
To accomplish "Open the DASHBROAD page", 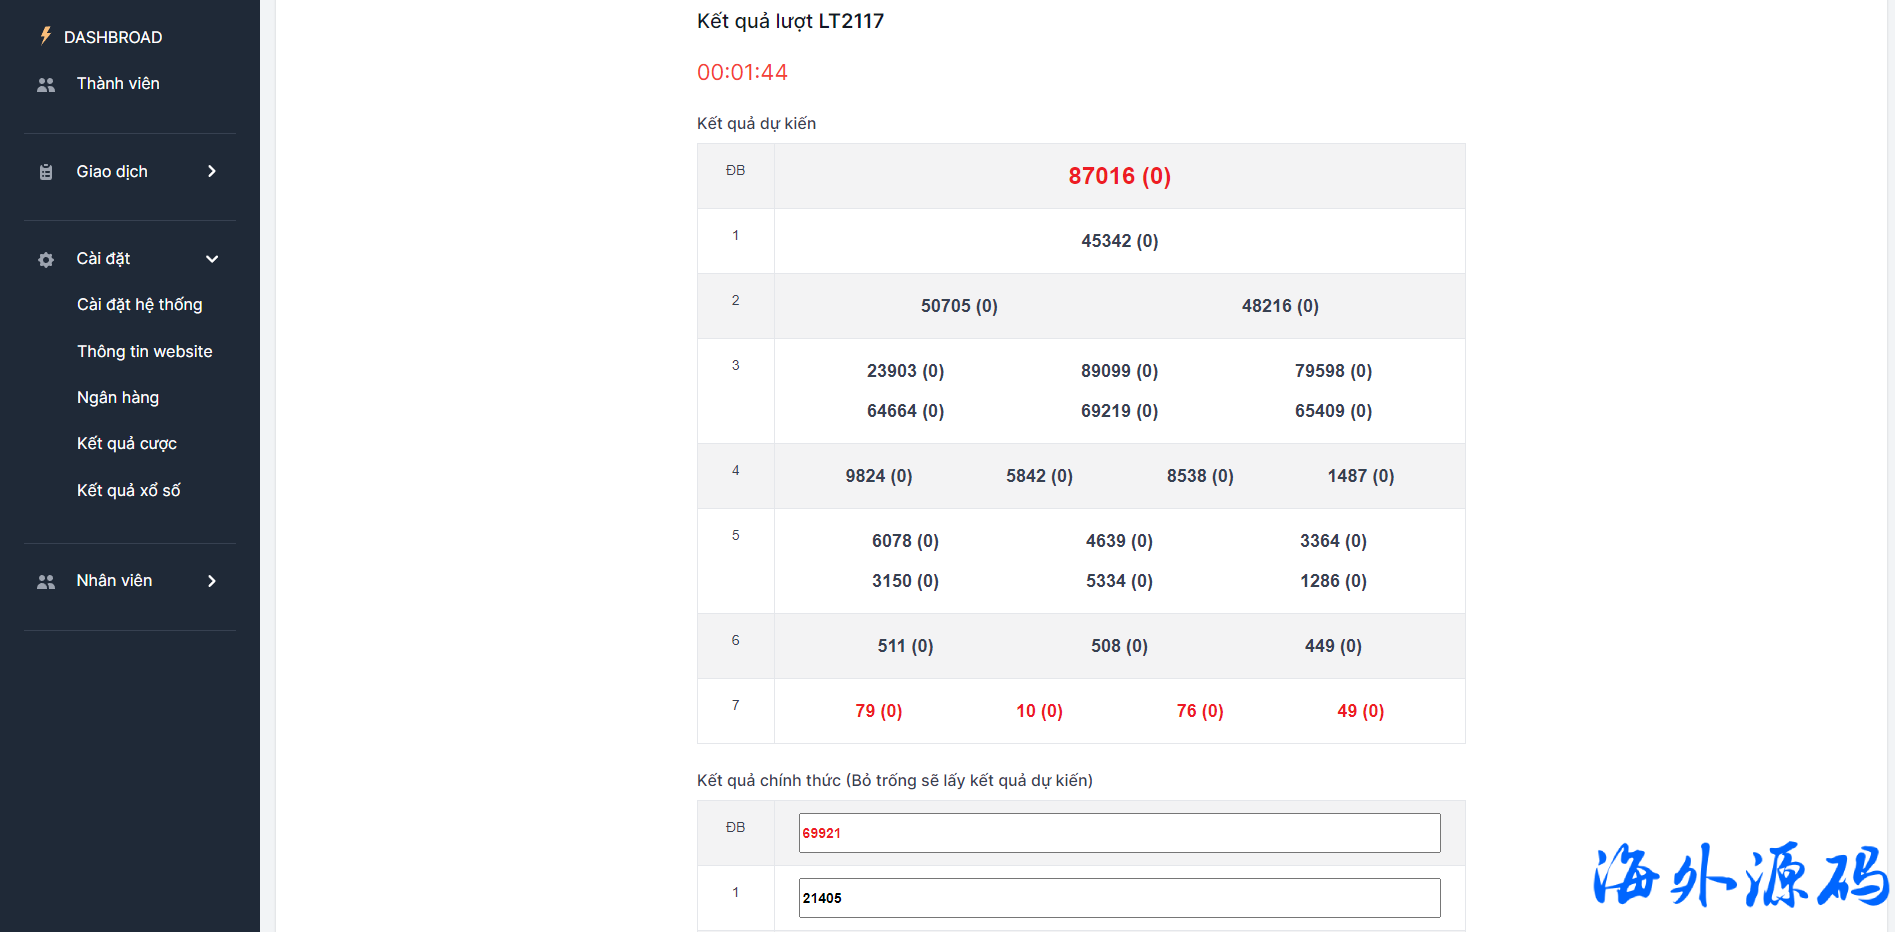I will click(x=112, y=37).
